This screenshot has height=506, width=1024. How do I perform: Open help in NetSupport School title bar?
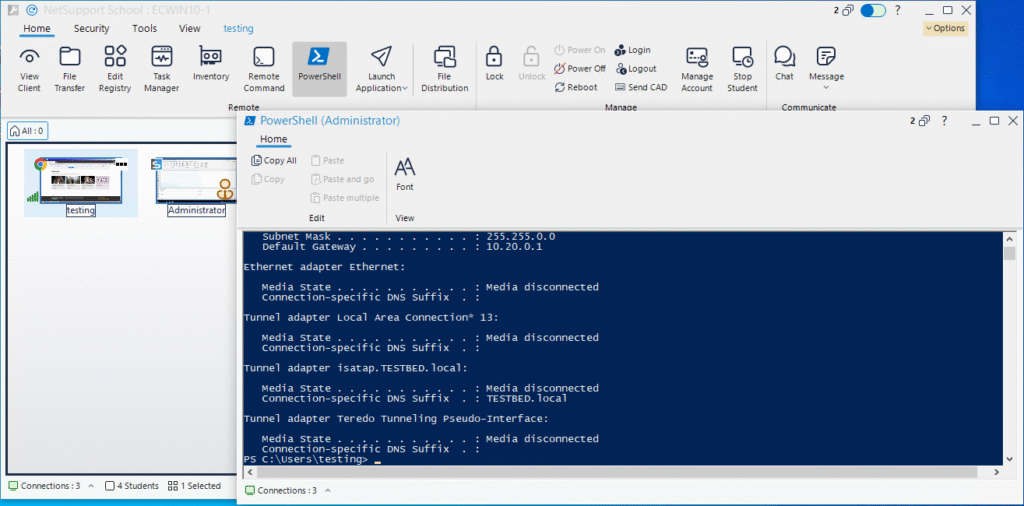pos(898,10)
